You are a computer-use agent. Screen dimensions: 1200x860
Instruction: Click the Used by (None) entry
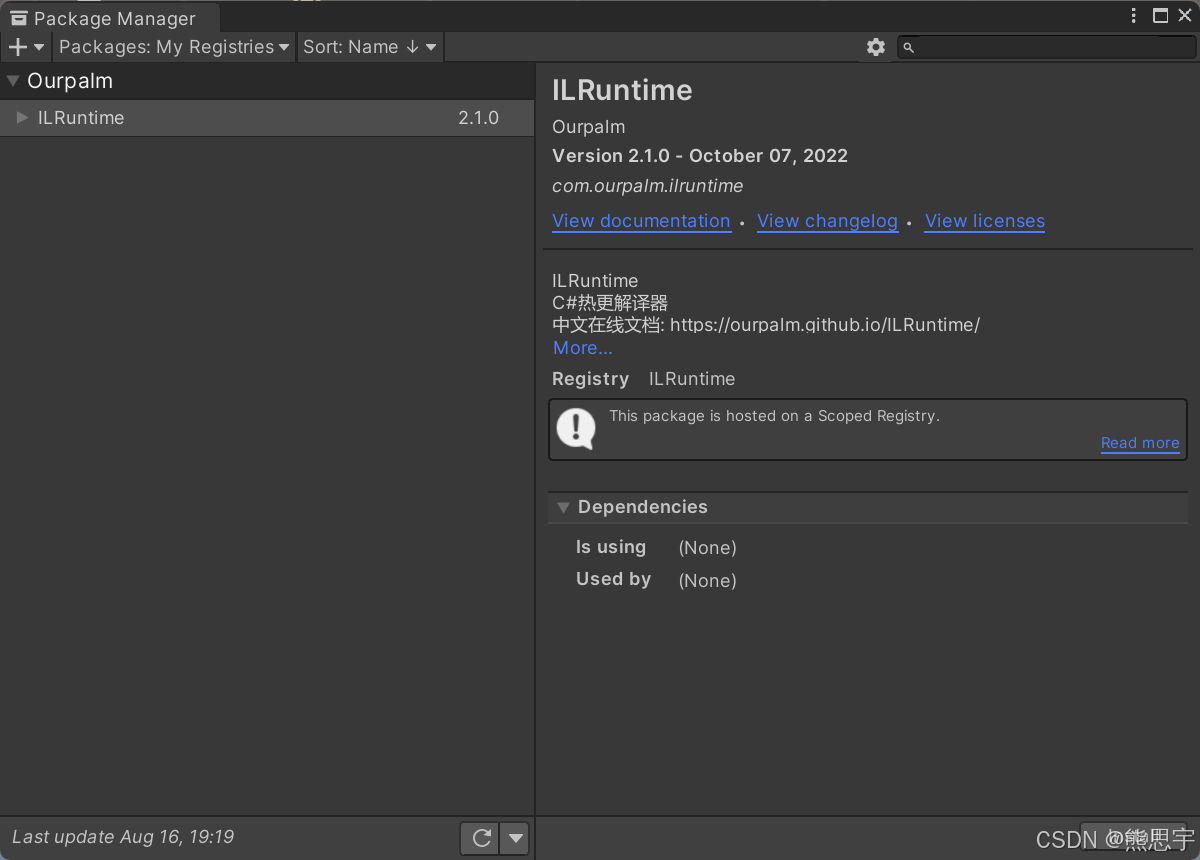(656, 580)
